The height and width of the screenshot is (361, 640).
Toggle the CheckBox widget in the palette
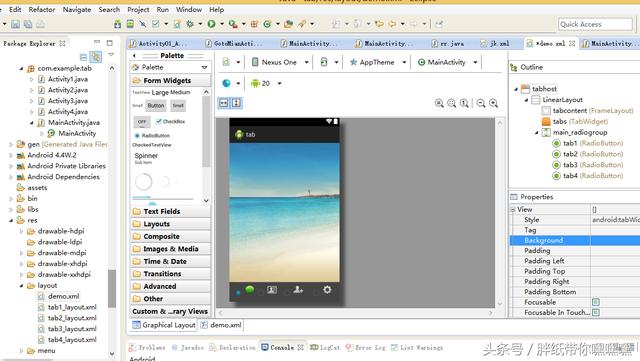(171, 121)
